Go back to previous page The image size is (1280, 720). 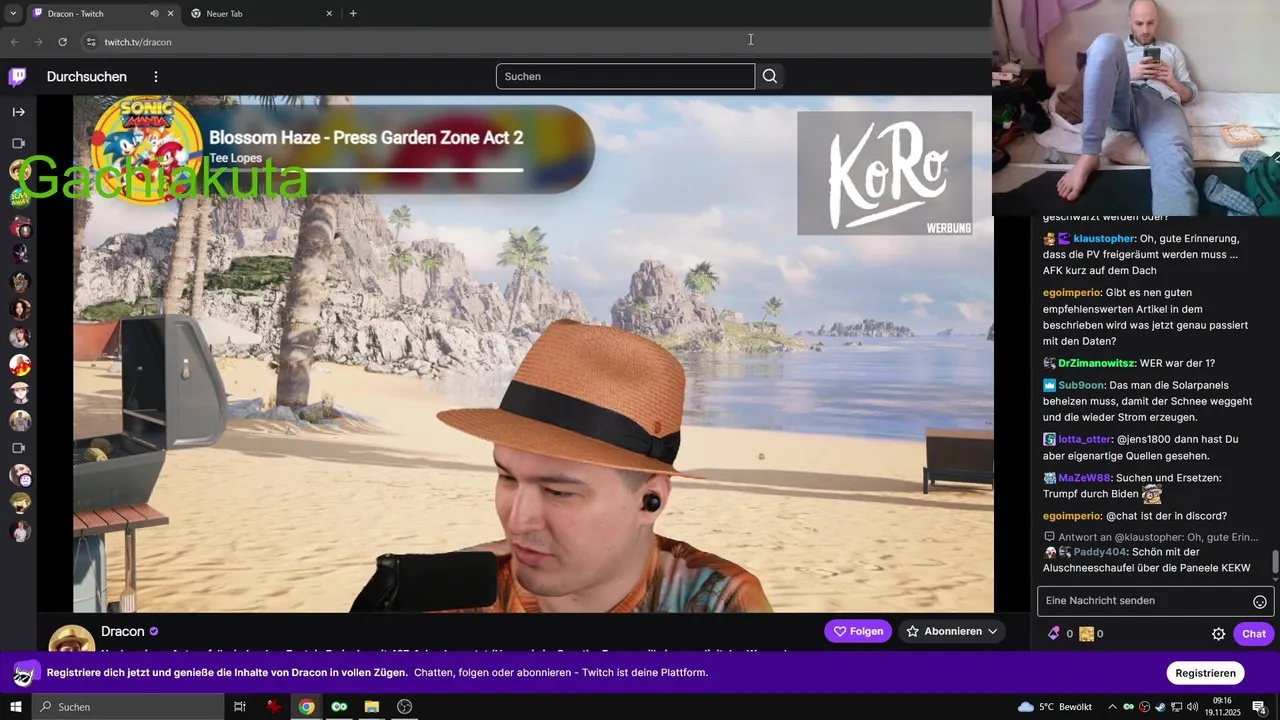[x=14, y=42]
